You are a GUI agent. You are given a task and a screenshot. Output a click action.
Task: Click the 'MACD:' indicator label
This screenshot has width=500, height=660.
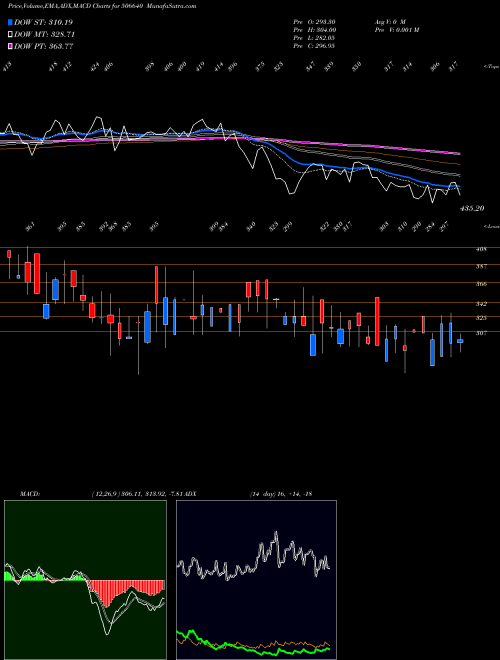pyautogui.click(x=30, y=494)
